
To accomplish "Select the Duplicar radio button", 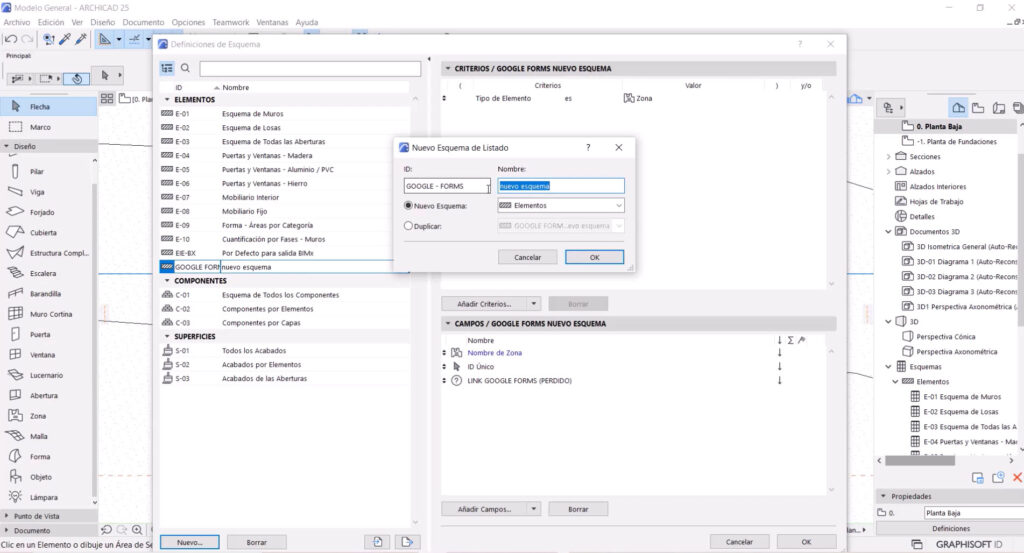I will click(408, 226).
